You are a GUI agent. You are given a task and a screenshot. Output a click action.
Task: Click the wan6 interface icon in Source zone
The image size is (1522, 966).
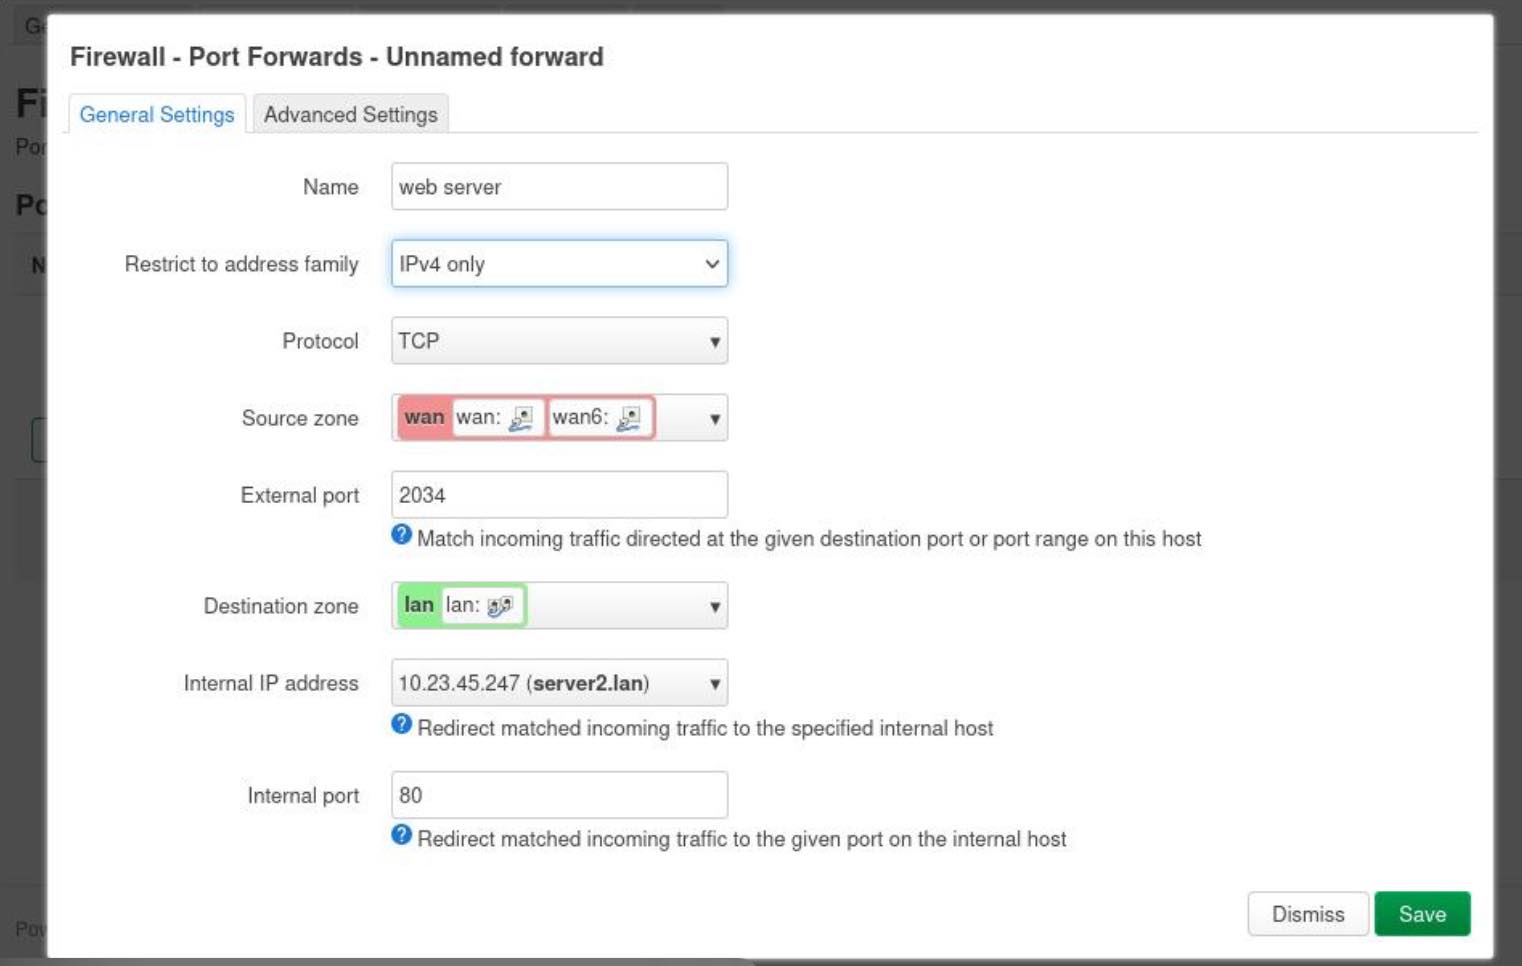coord(629,418)
